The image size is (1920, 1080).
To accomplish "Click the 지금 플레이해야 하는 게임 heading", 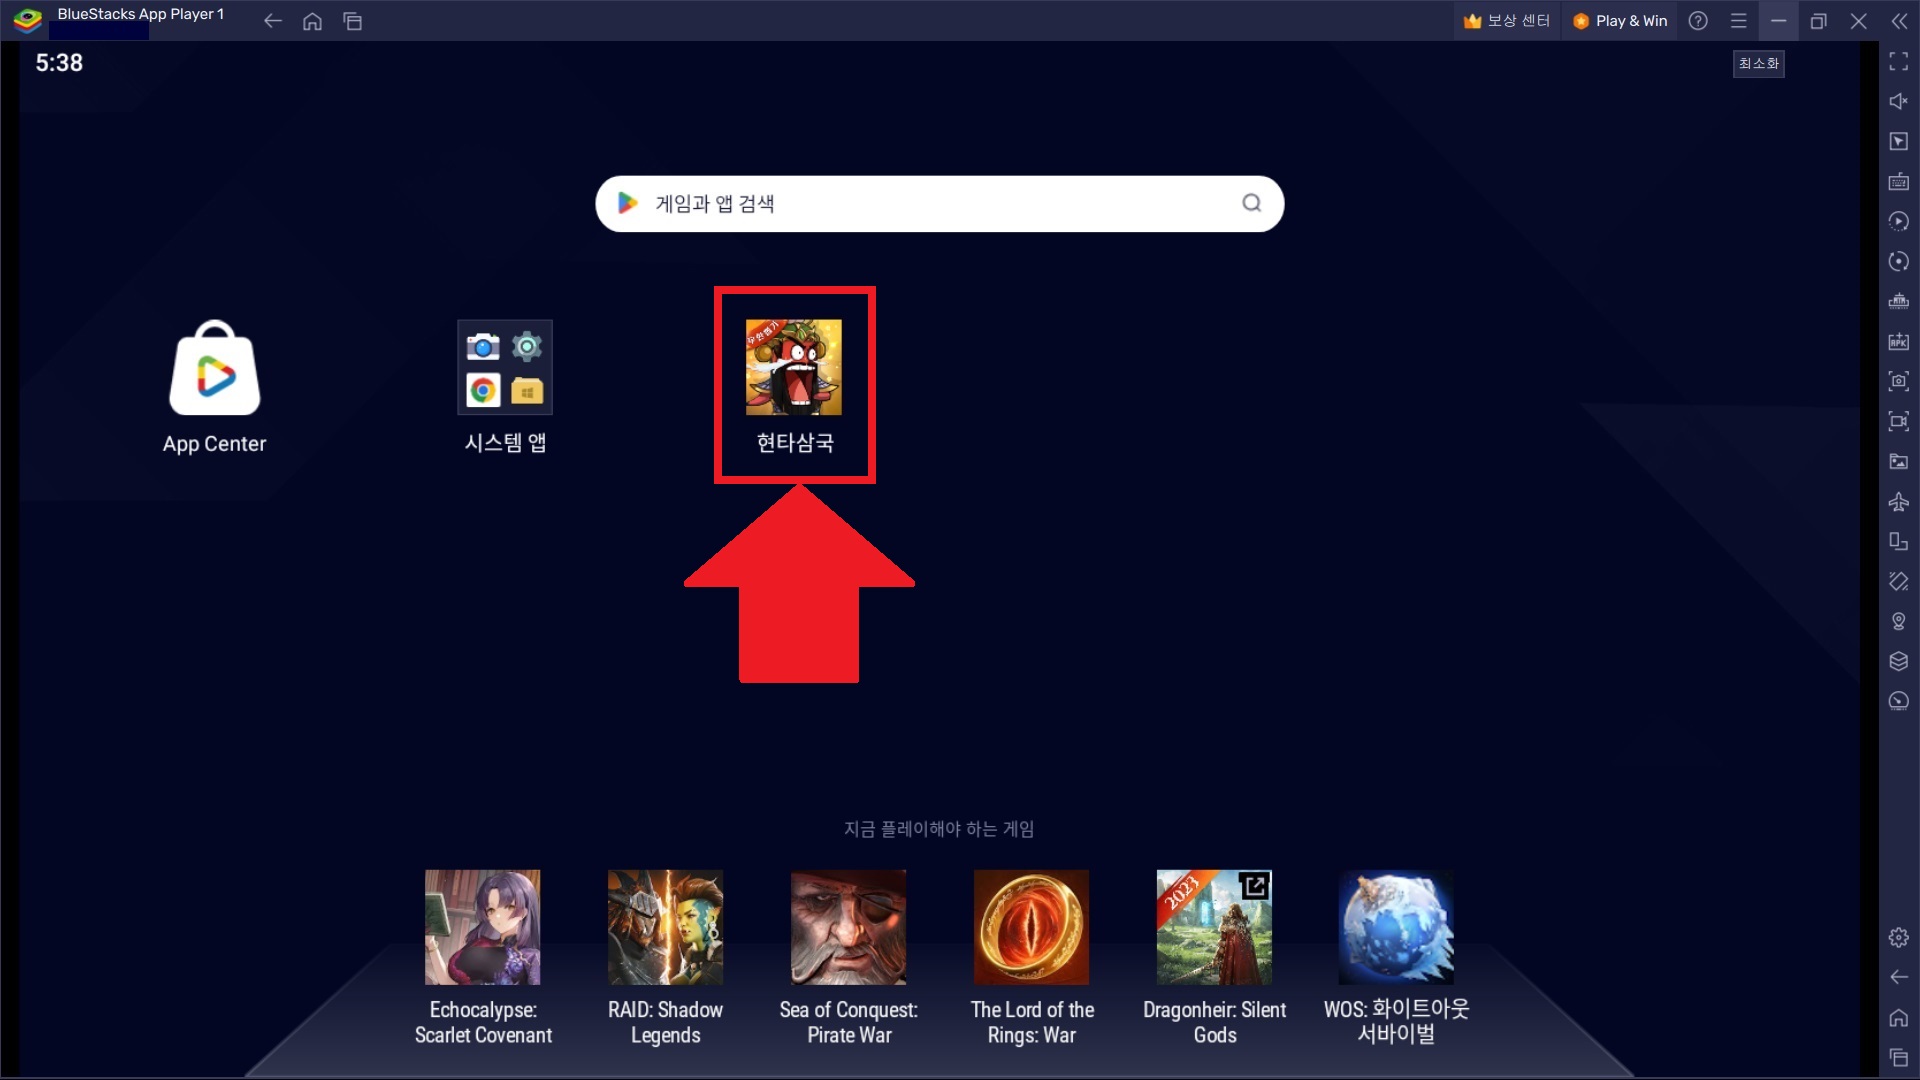I will click(x=939, y=829).
